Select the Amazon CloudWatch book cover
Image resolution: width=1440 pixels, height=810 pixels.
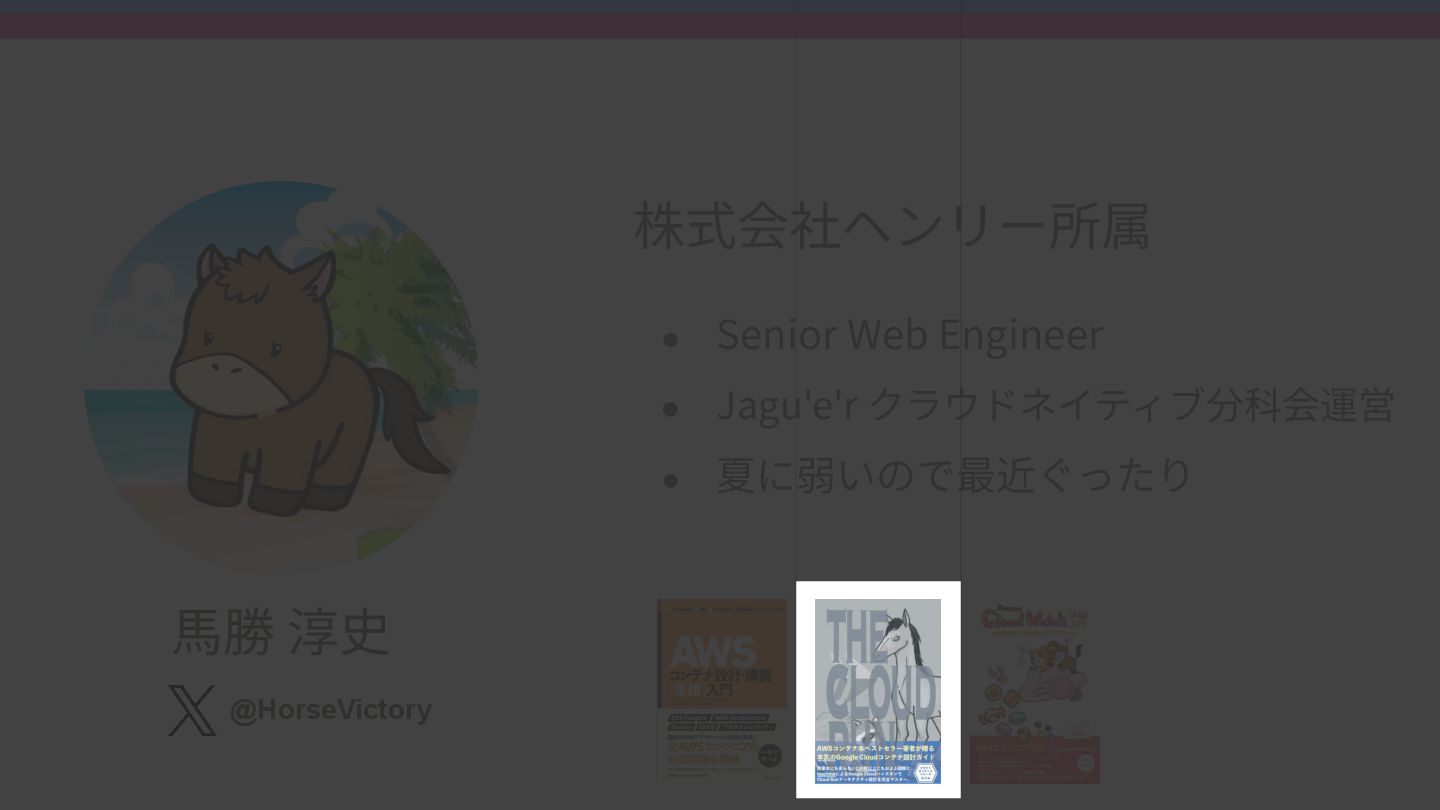(x=1035, y=692)
